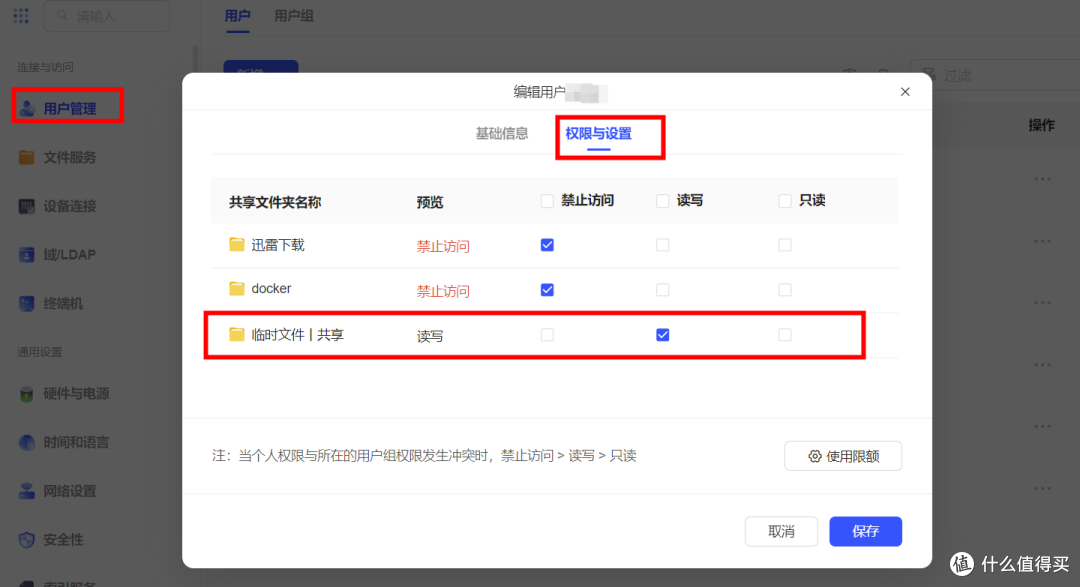Open 用户管理 in the sidebar
Image resolution: width=1080 pixels, height=587 pixels.
click(68, 108)
